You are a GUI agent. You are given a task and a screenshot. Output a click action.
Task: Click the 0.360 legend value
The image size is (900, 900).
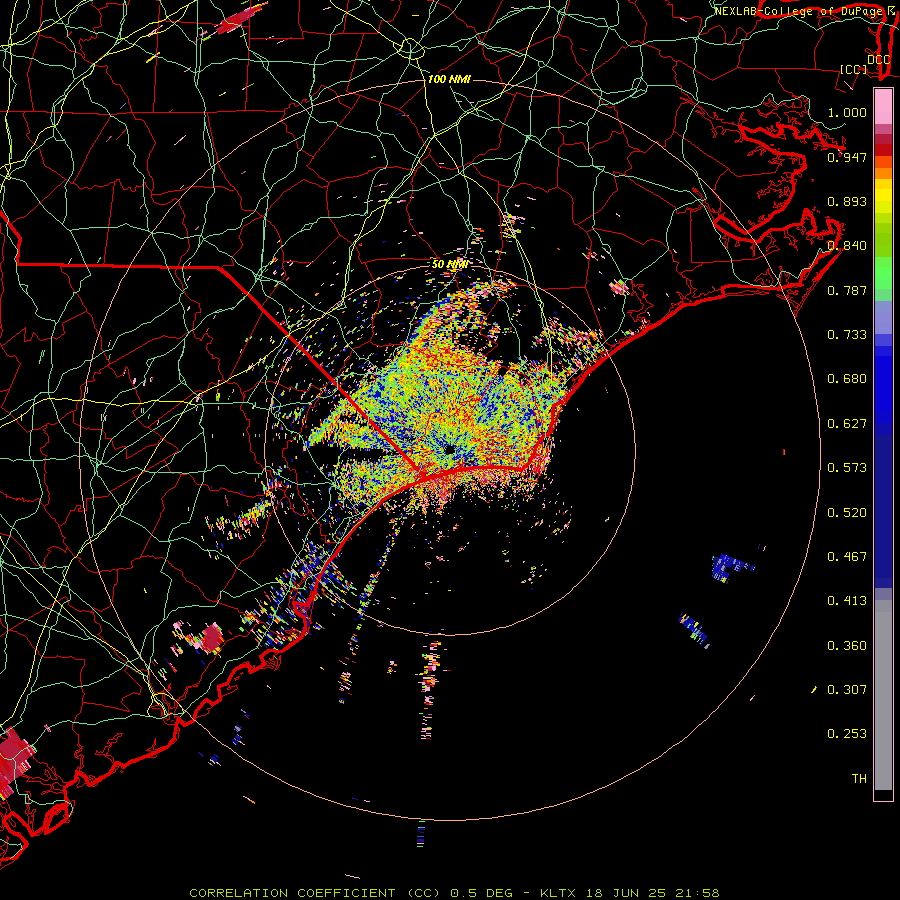(847, 646)
